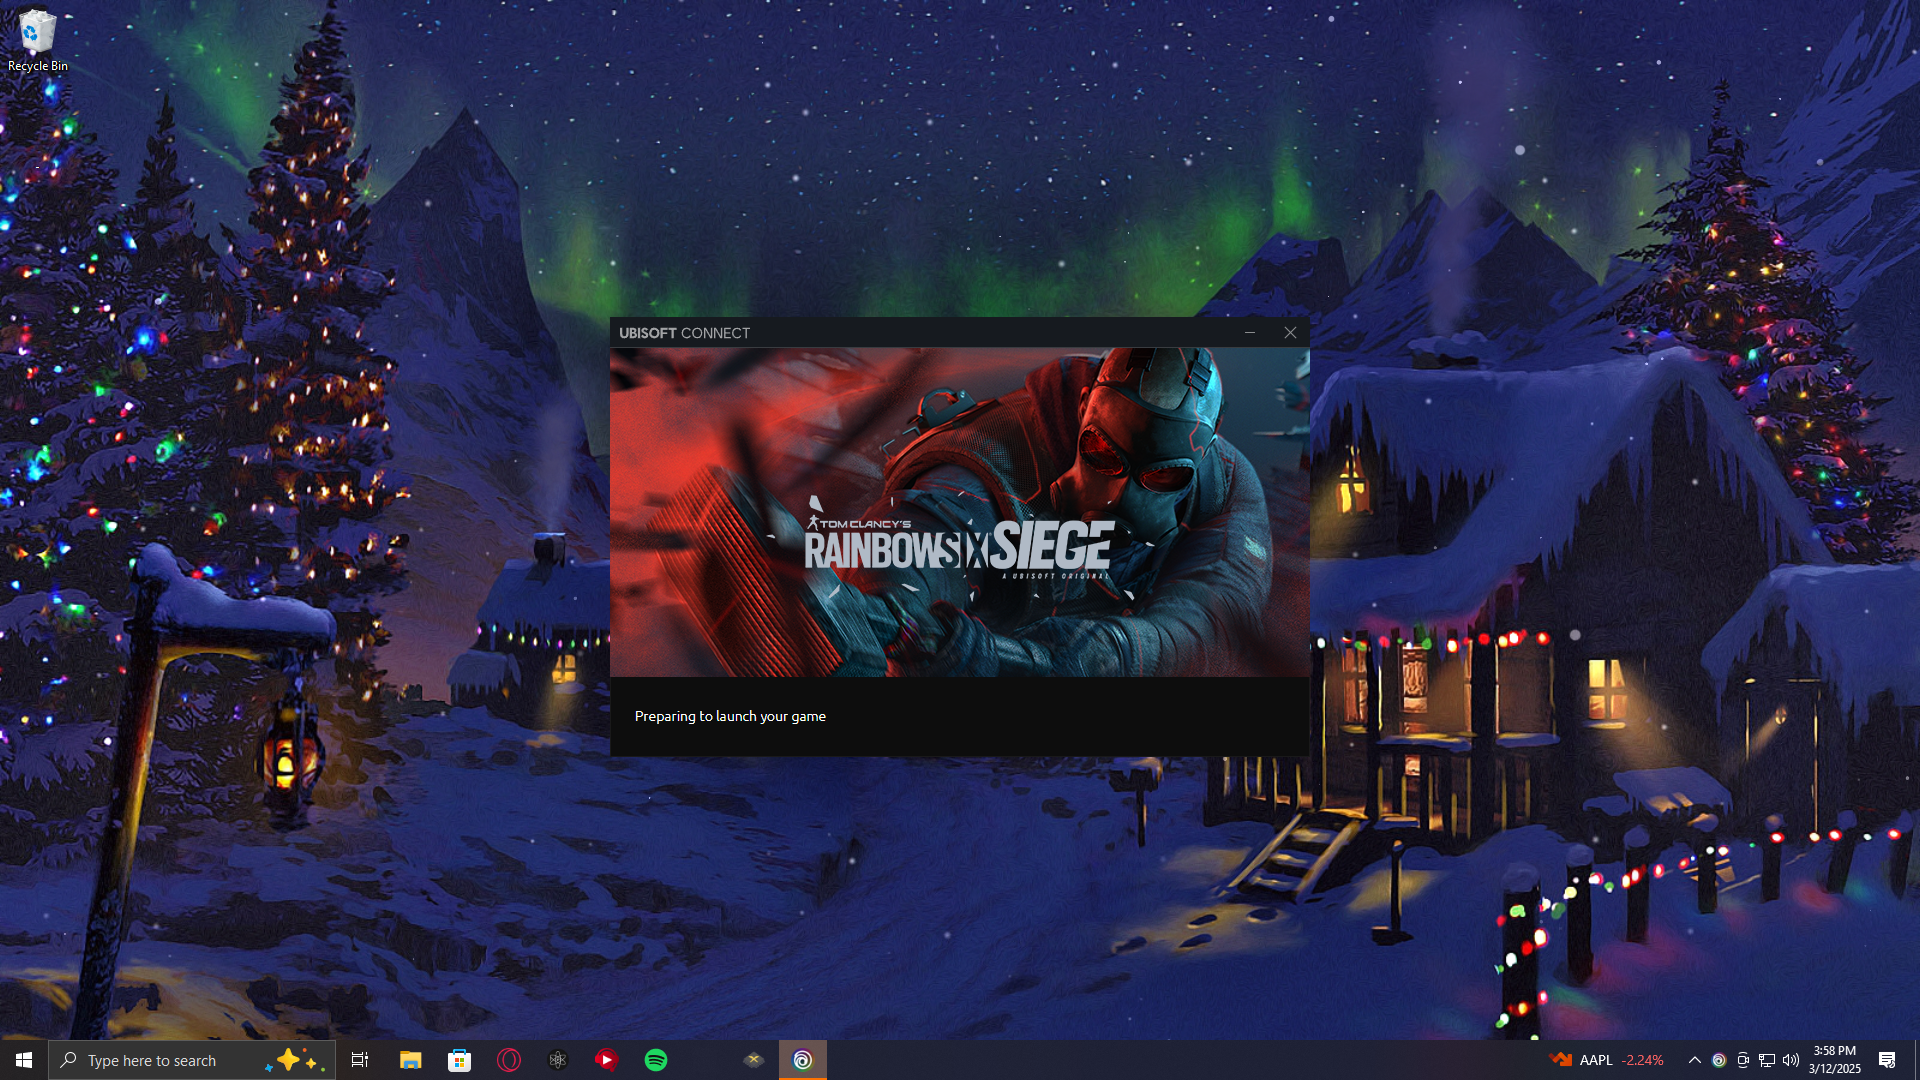Open the Windows Start menu

pos(24,1060)
